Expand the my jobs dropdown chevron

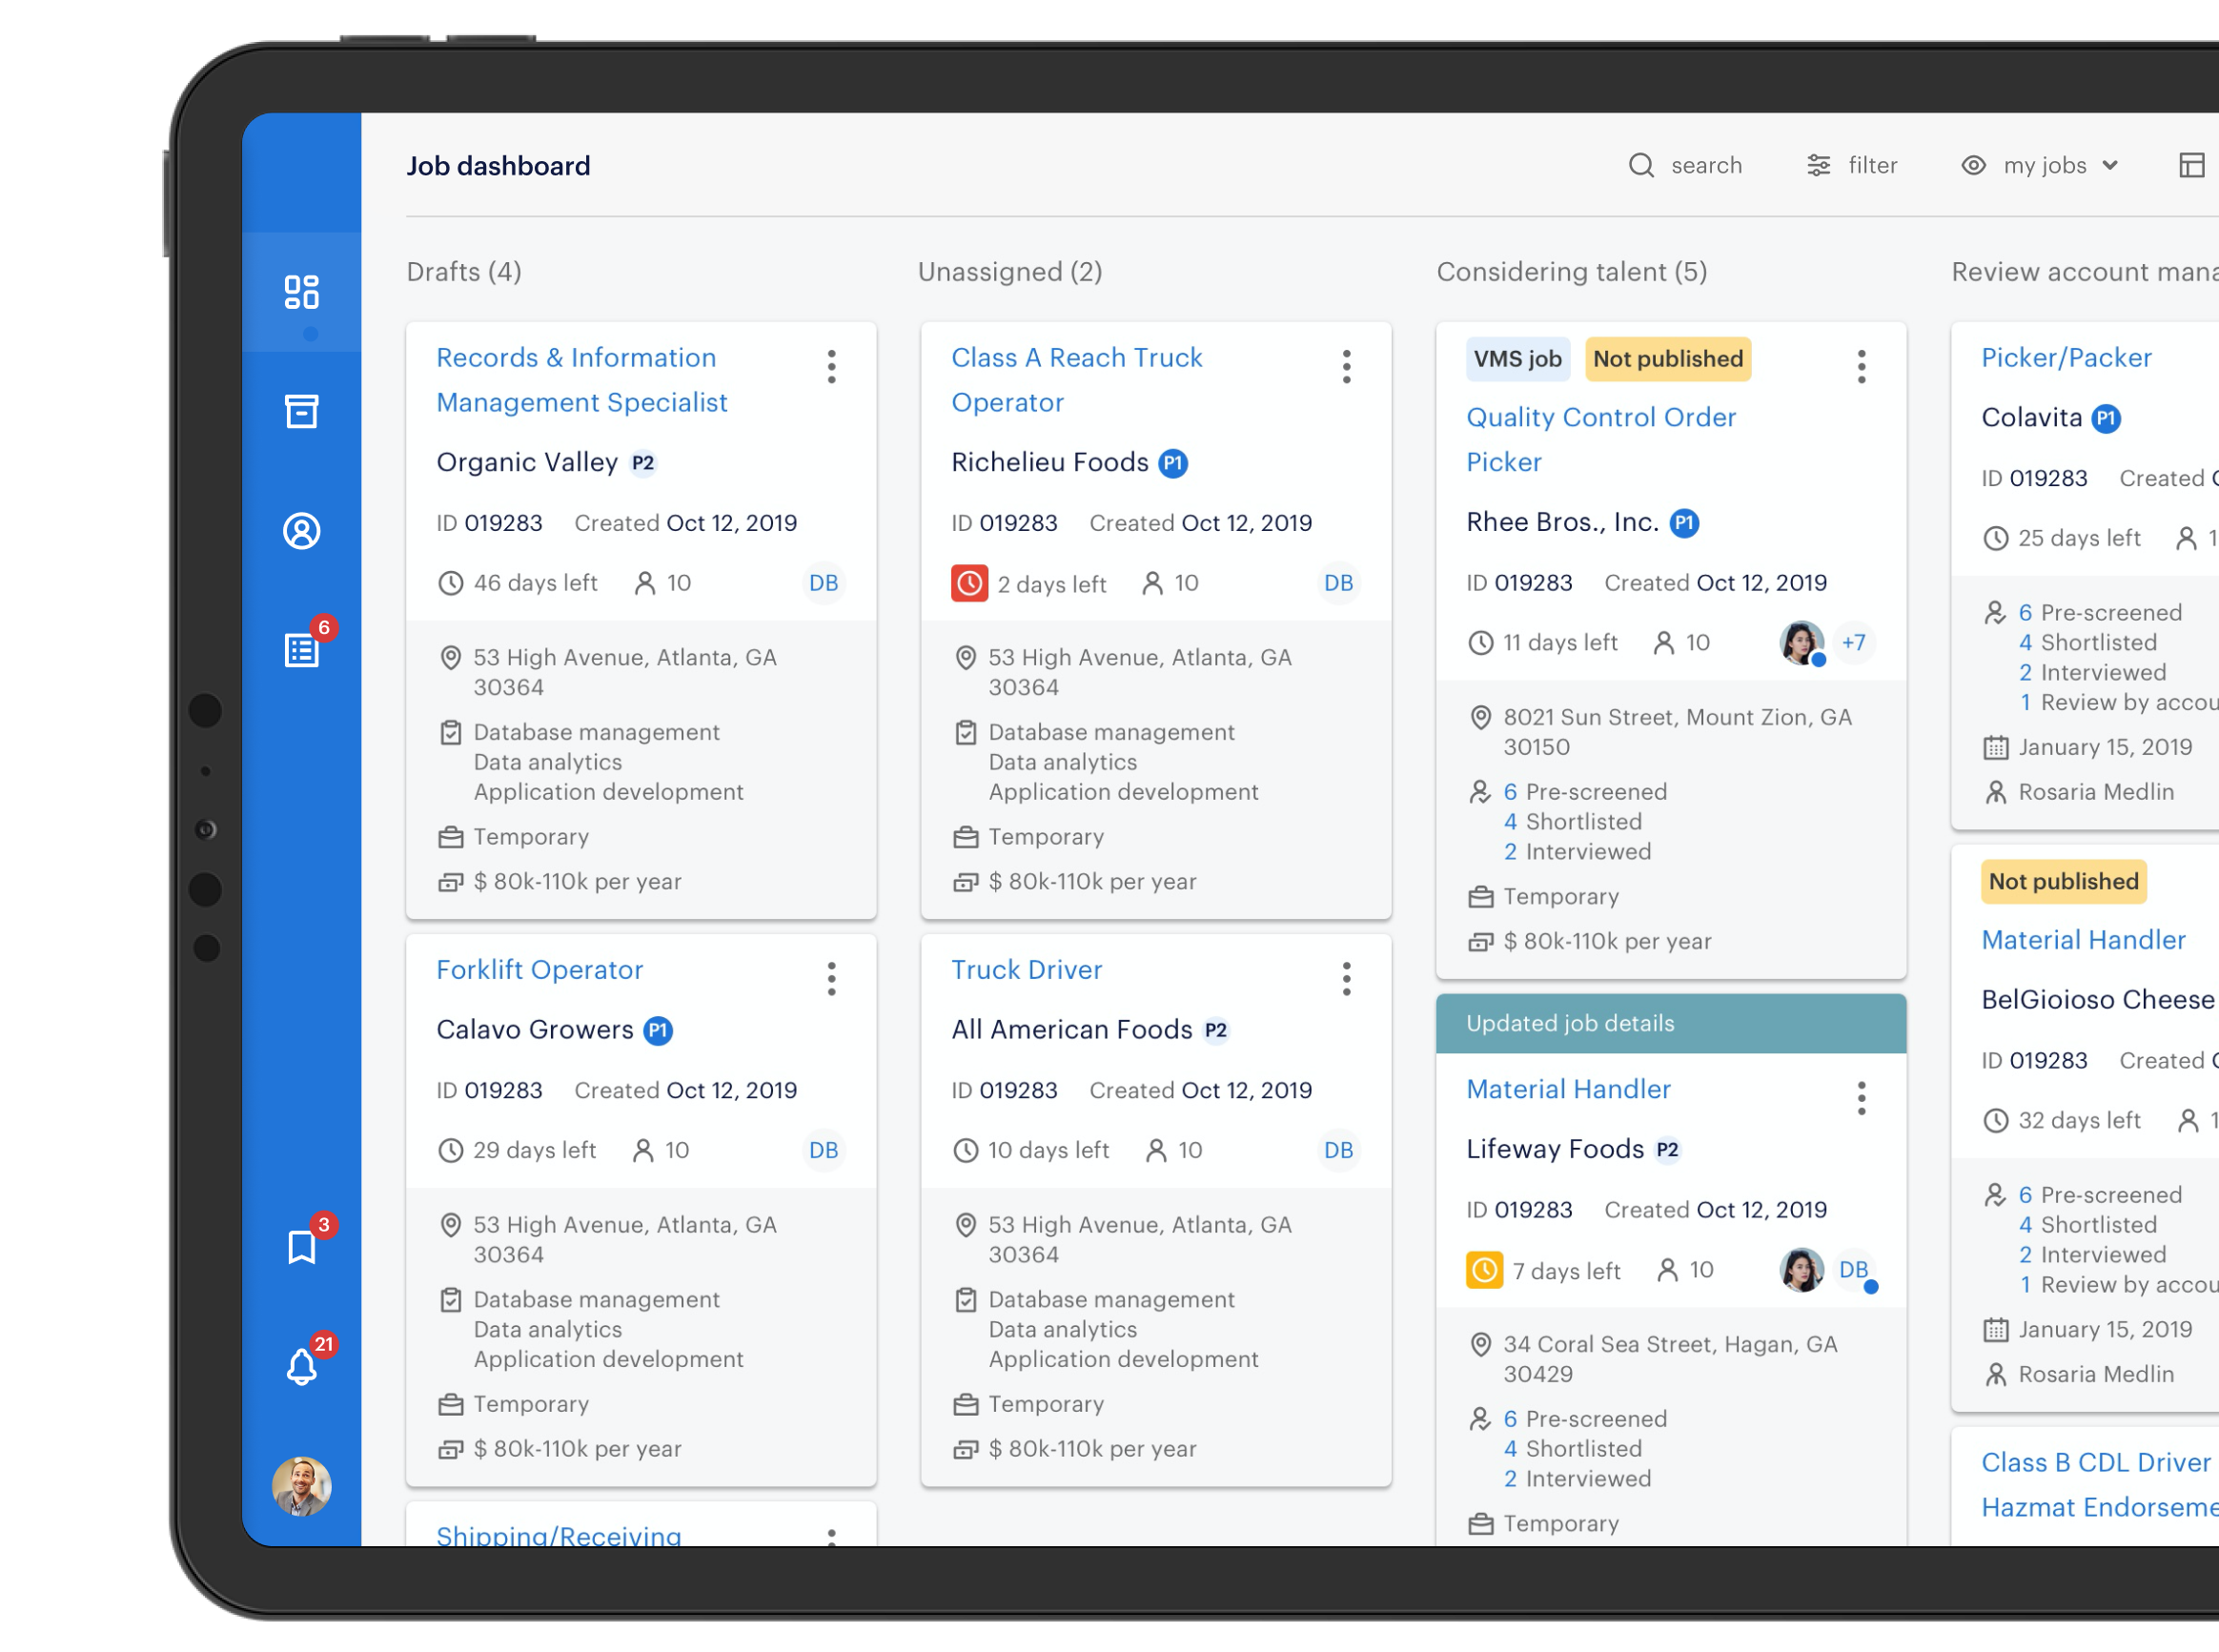[2110, 165]
